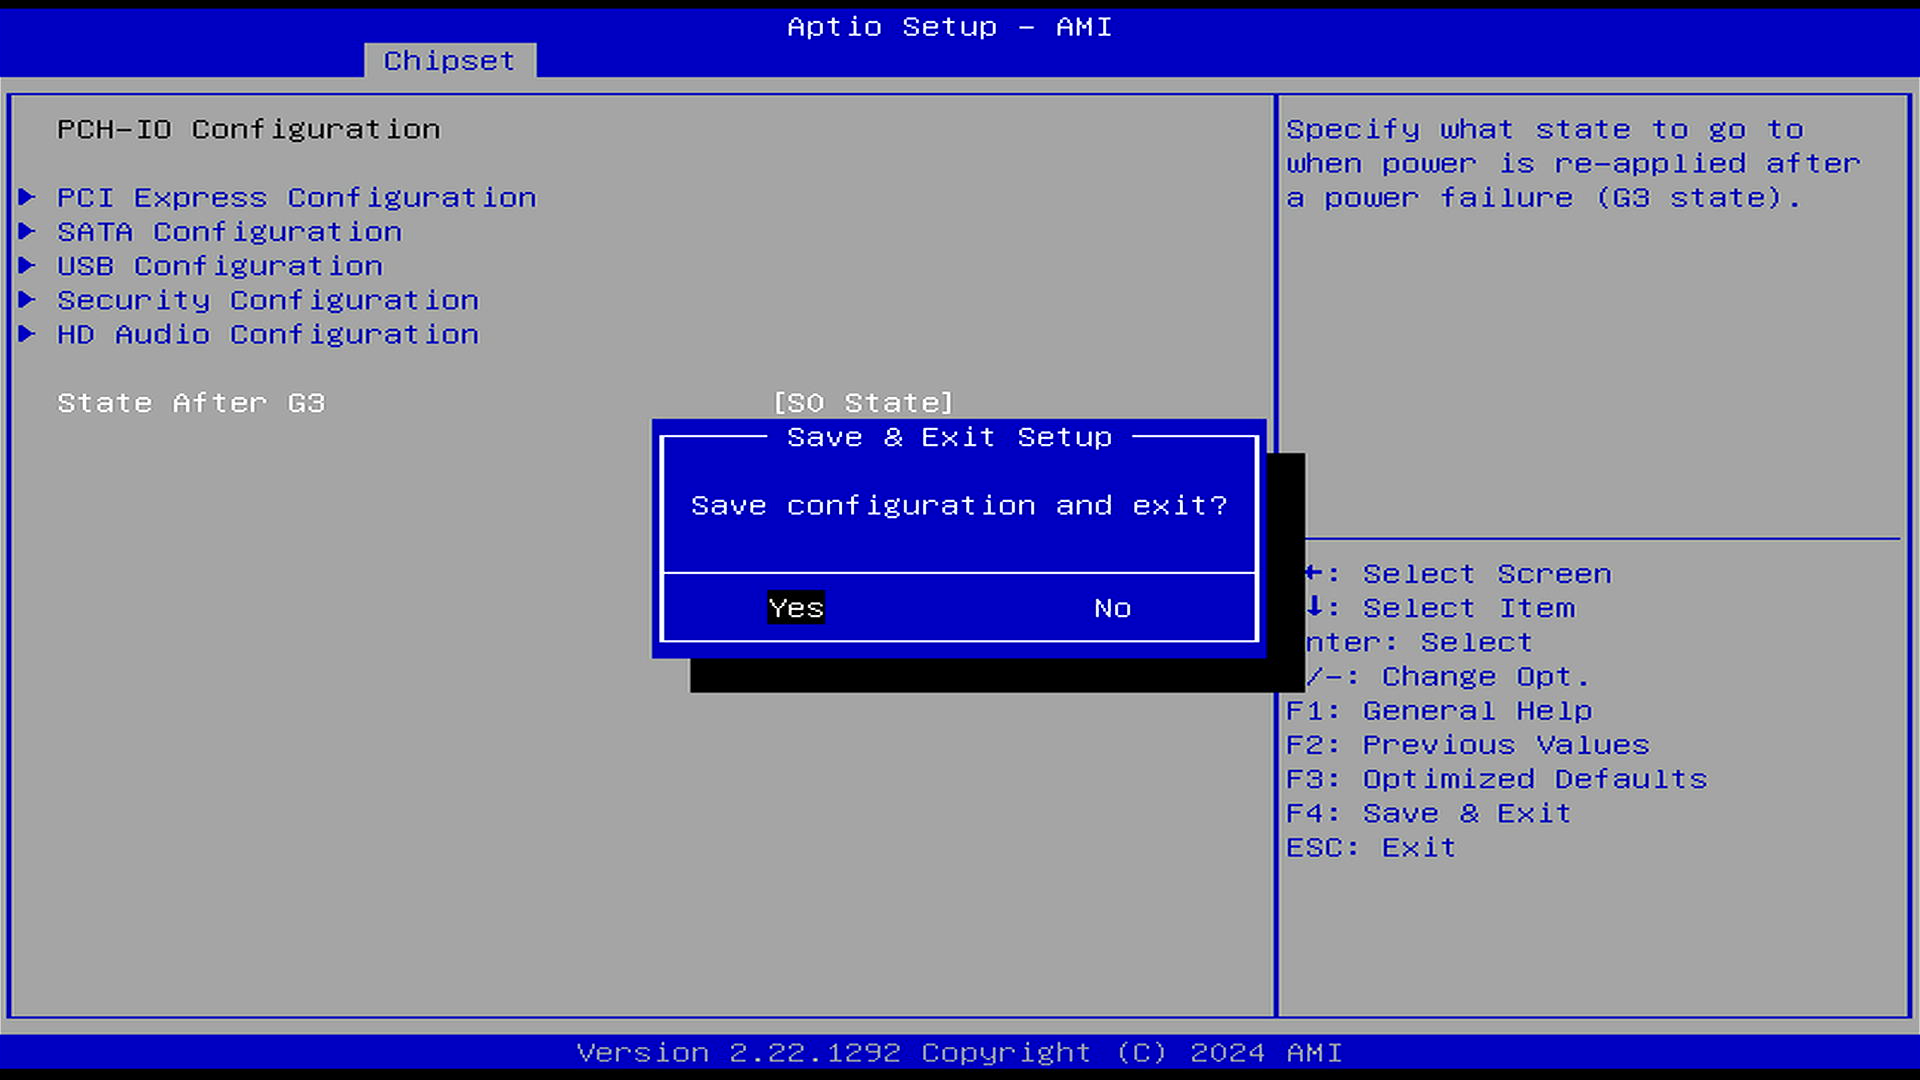
Task: Click the F3: Optimized Defaults hint
Action: point(1496,779)
